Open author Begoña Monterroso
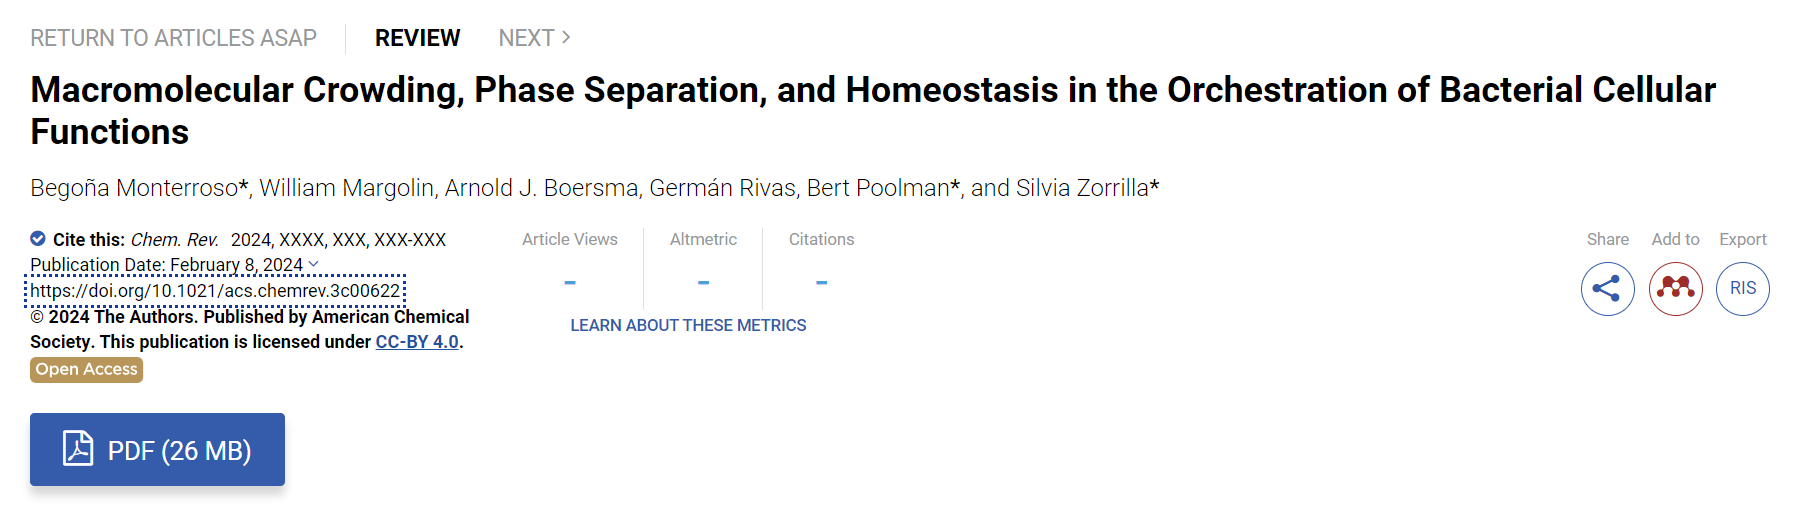The width and height of the screenshot is (1793, 514). tap(134, 189)
